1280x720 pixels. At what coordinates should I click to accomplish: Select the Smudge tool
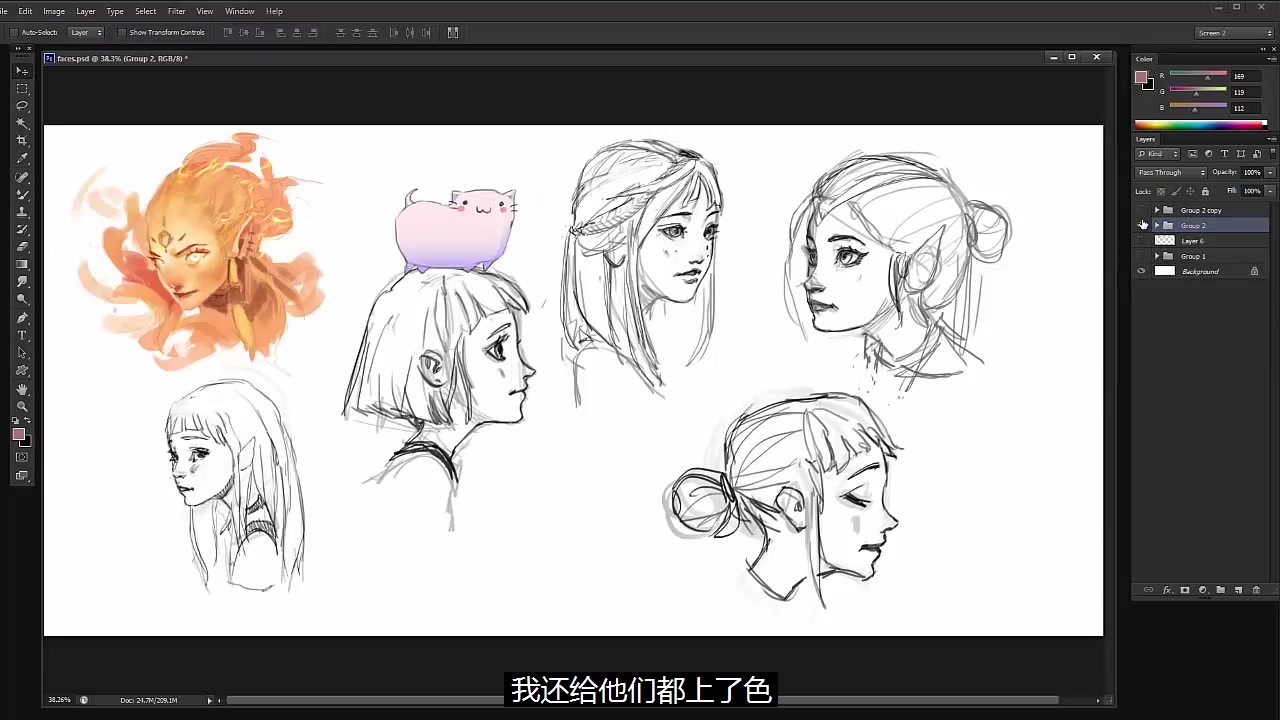coord(22,282)
